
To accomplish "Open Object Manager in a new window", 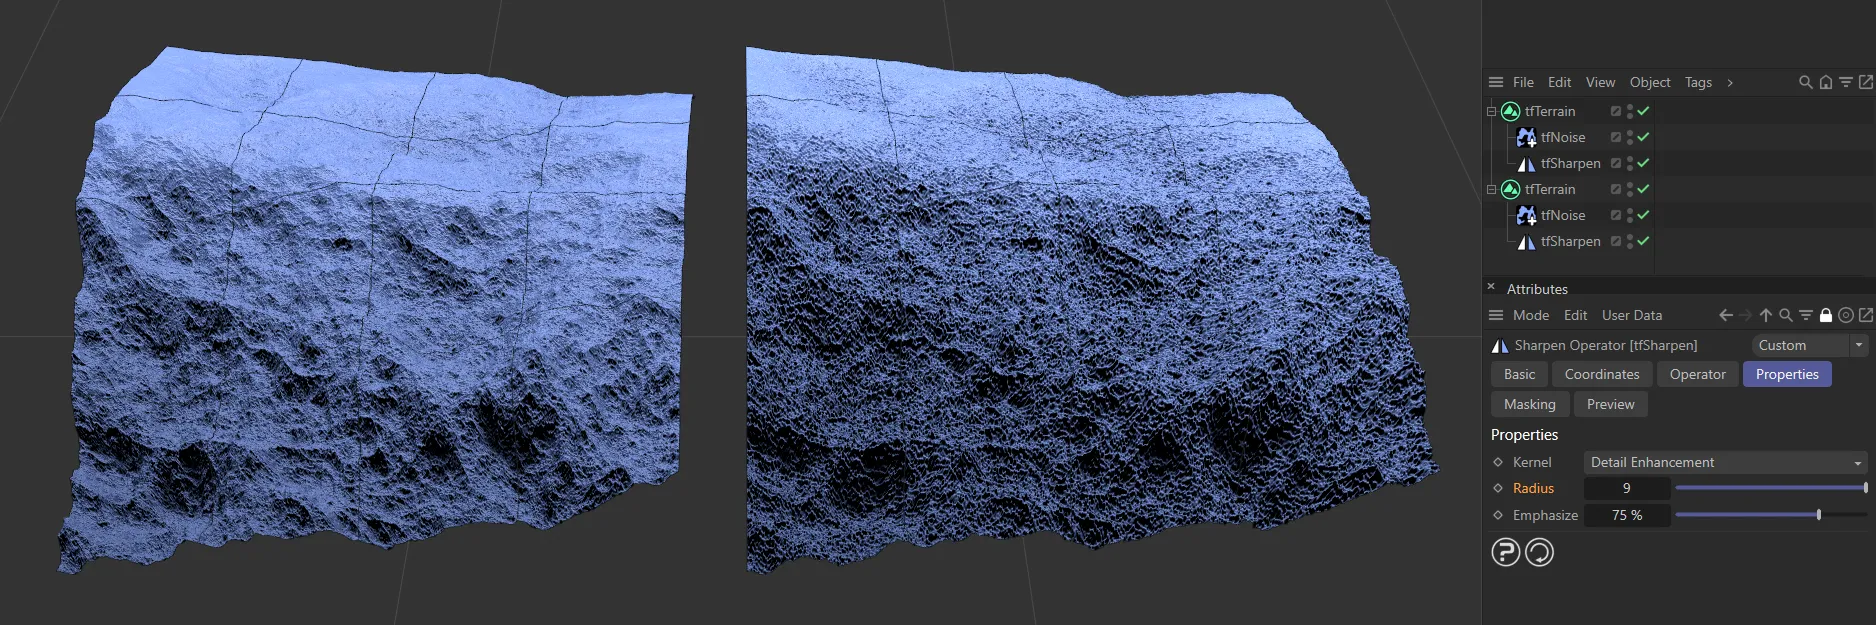I will tap(1865, 82).
